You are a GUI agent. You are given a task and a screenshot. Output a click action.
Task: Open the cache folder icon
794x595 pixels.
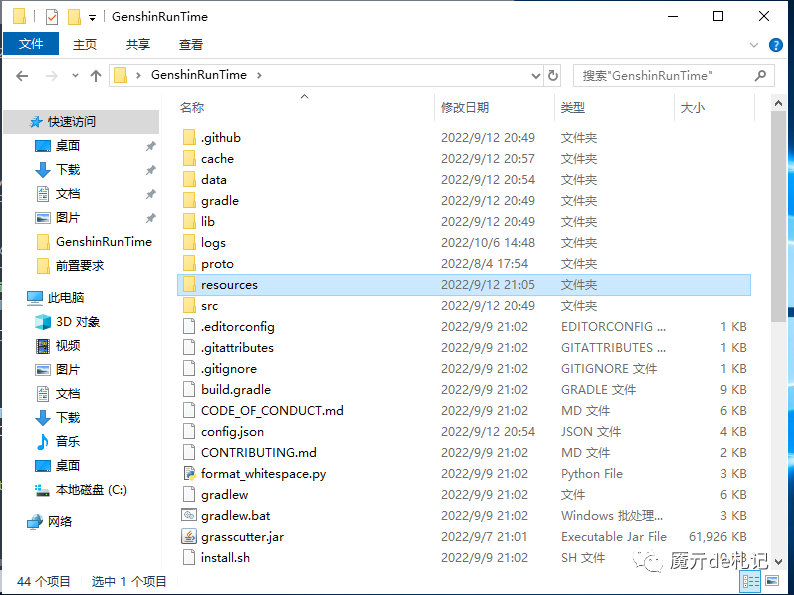189,158
